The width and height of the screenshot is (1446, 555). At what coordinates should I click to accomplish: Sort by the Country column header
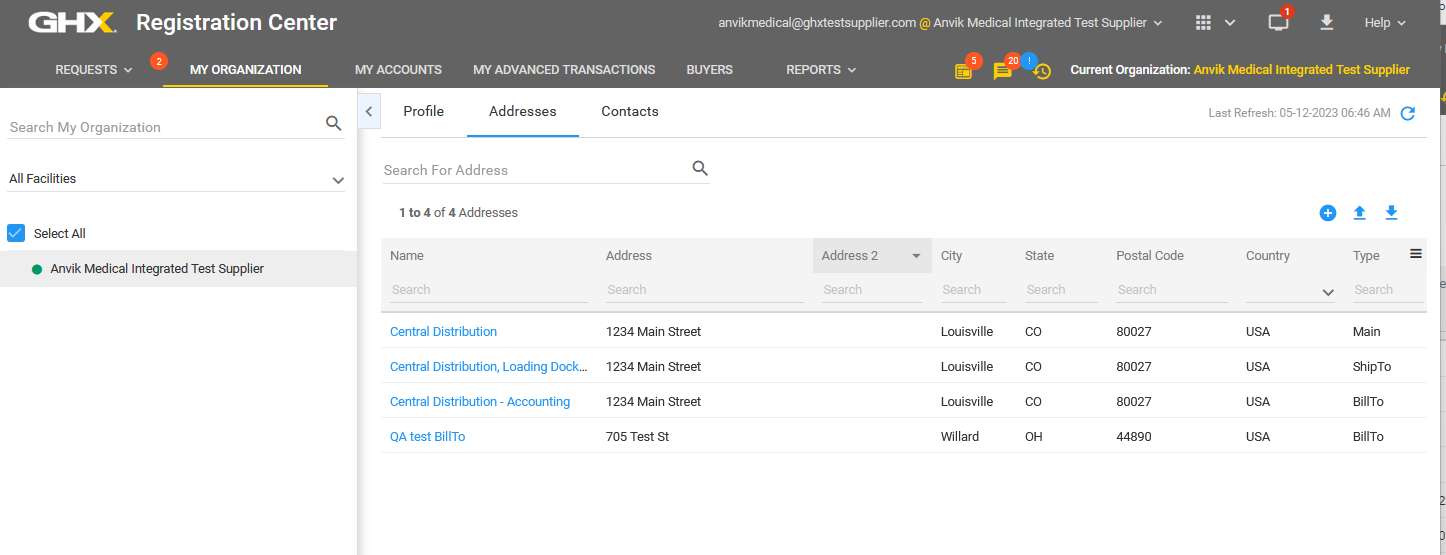pyautogui.click(x=1268, y=256)
